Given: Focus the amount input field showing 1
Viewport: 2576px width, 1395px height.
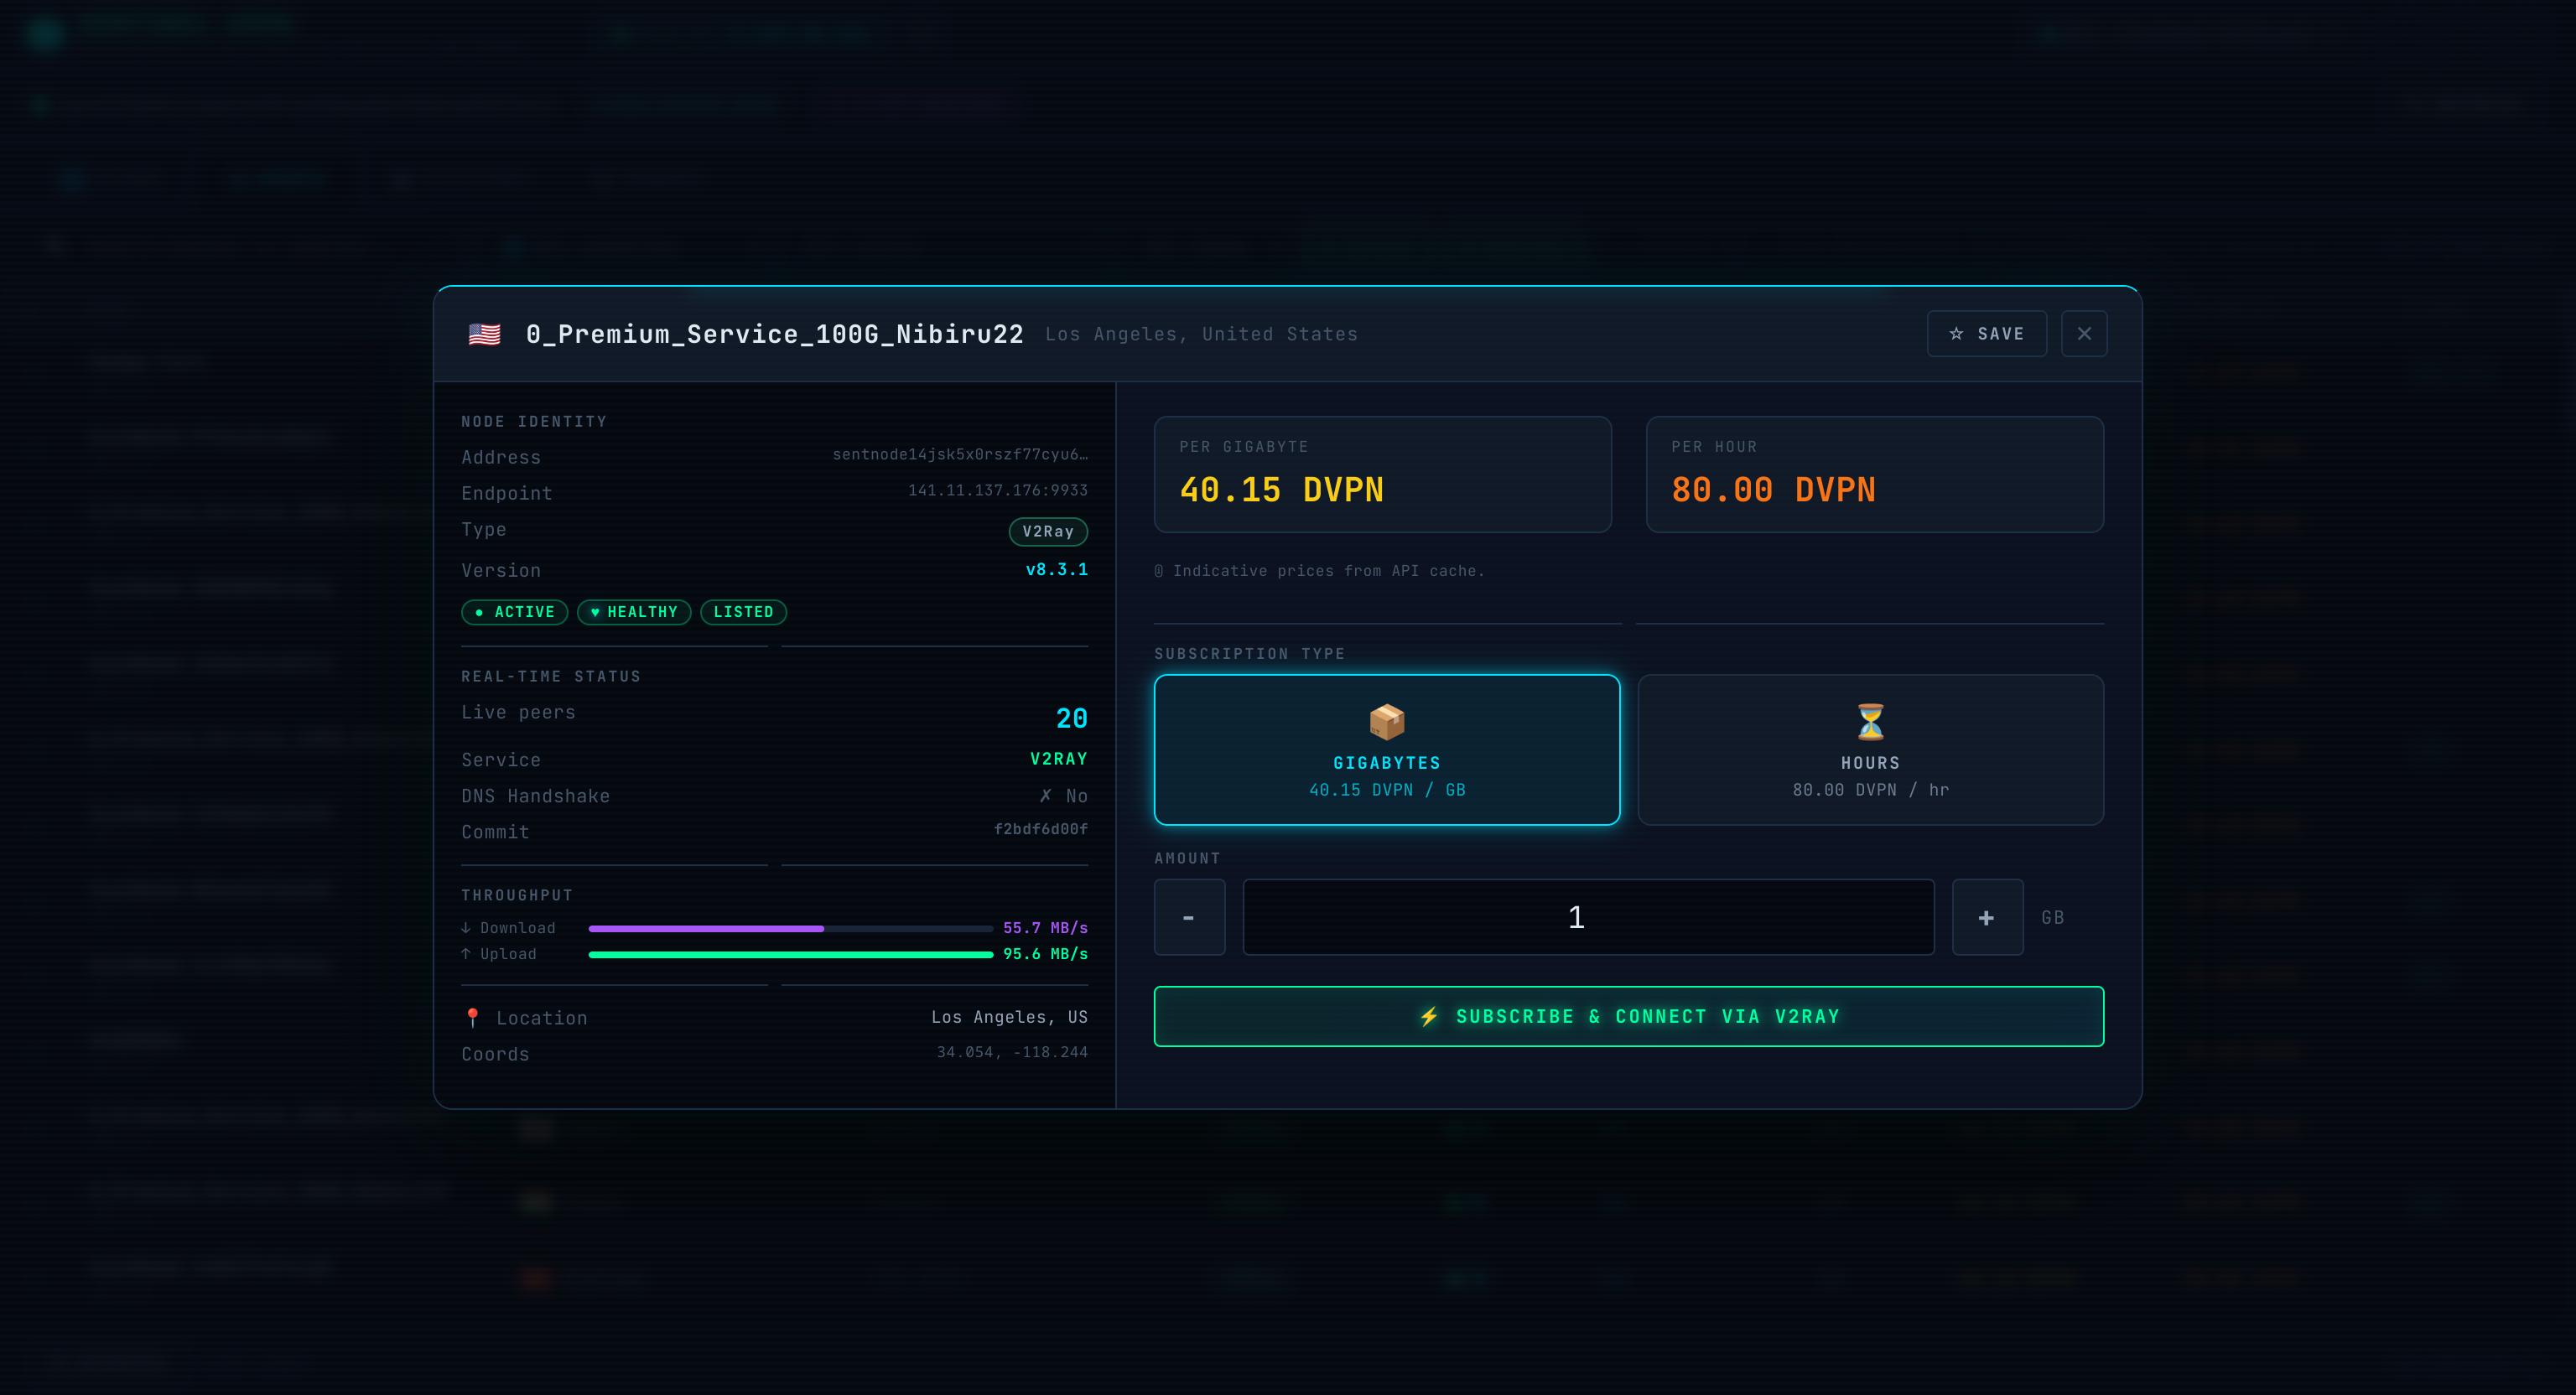Looking at the screenshot, I should tap(1588, 917).
